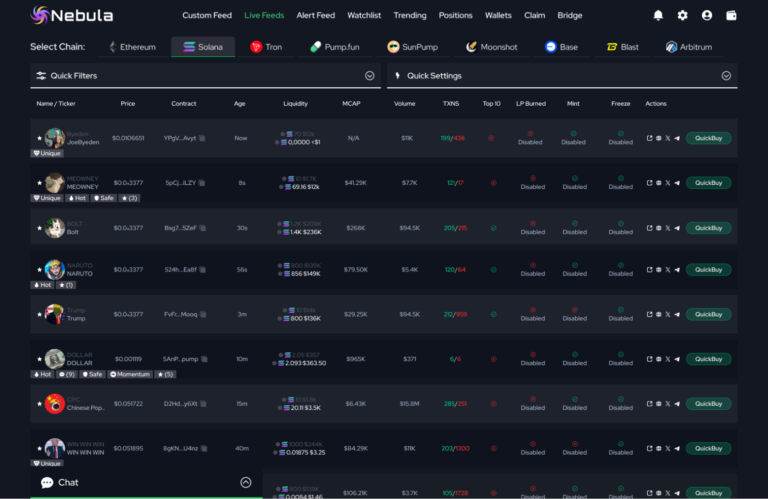The width and height of the screenshot is (768, 499).
Task: Click the NARUTO token avatar
Action: click(55, 269)
